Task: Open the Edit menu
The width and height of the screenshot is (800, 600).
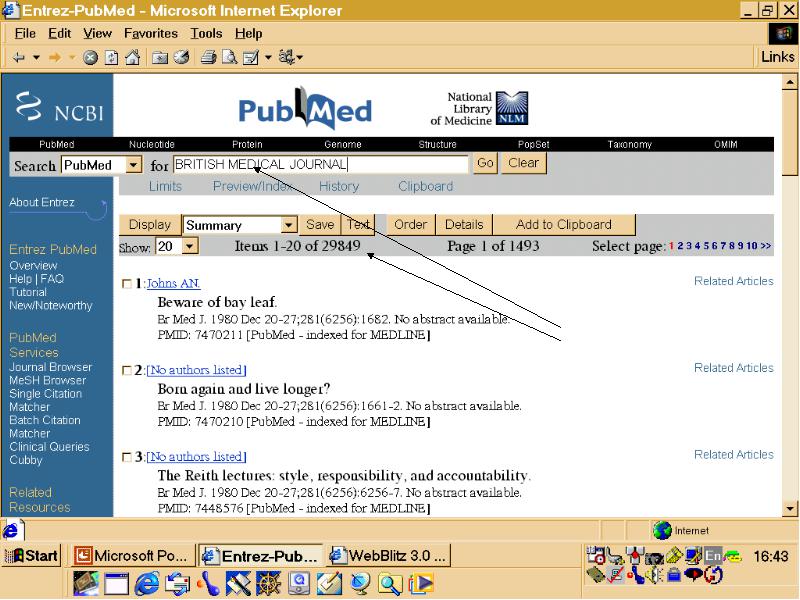Action: click(60, 34)
